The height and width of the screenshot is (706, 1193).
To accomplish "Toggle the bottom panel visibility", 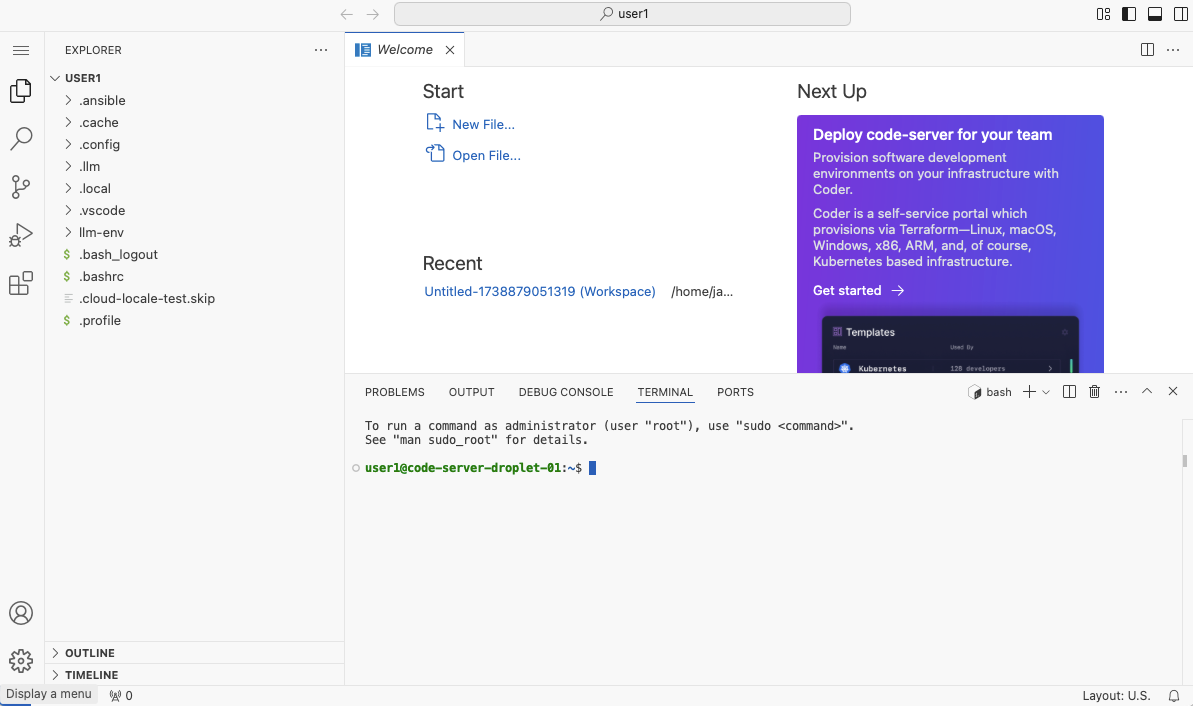I will (1155, 14).
